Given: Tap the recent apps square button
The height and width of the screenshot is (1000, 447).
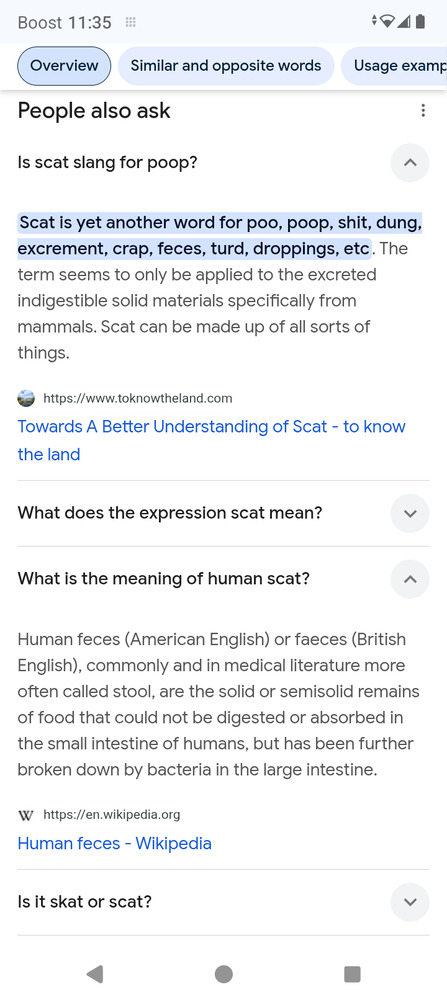Looking at the screenshot, I should point(352,974).
